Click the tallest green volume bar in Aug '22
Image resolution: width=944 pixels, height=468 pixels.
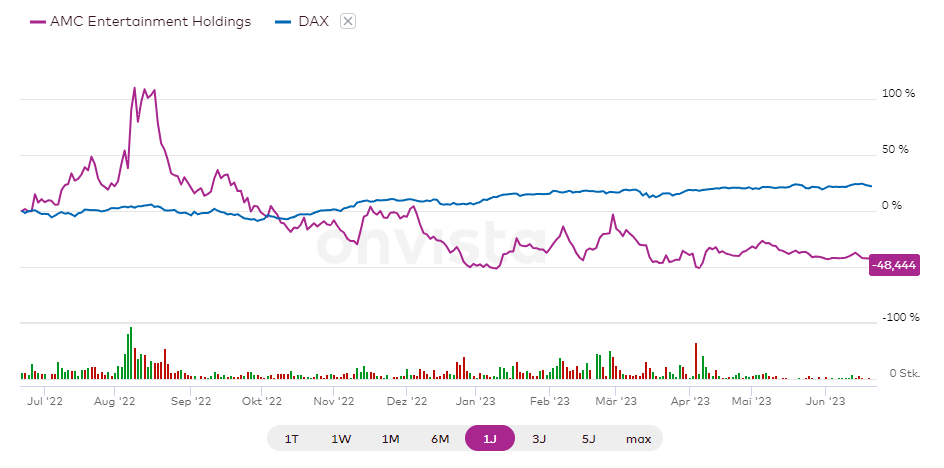coord(130,353)
